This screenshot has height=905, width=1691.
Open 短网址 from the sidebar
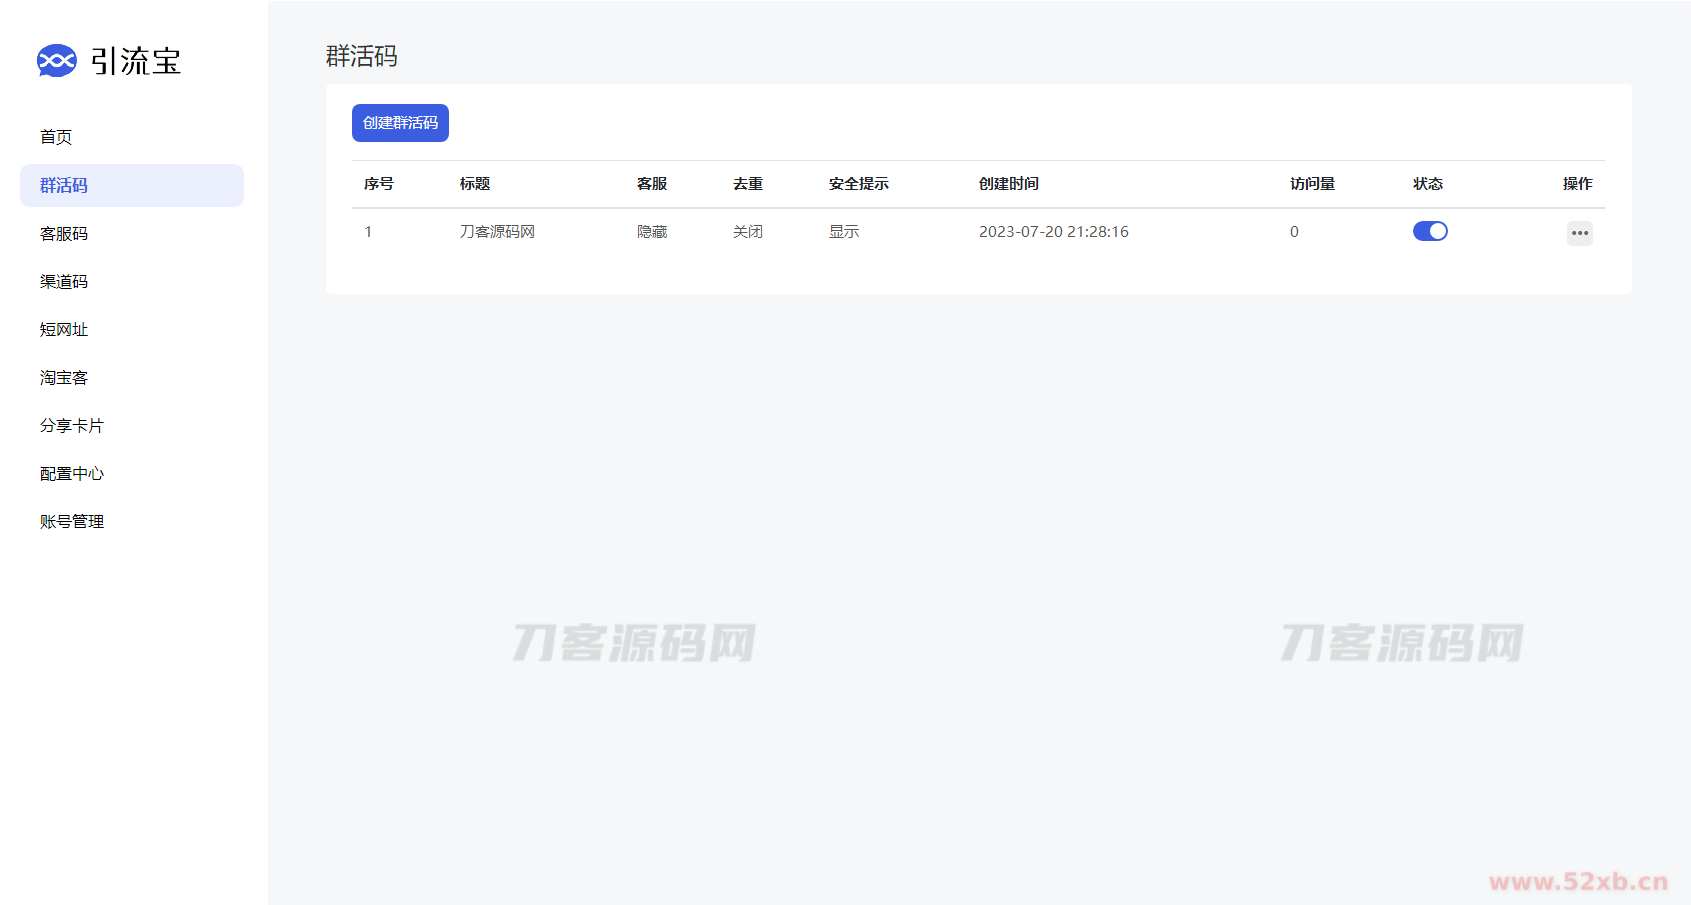[x=64, y=330]
